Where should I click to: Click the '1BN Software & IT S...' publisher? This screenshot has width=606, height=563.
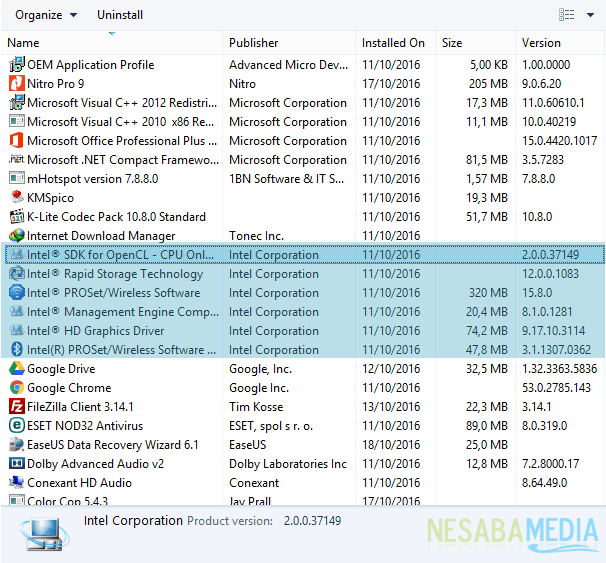coord(286,179)
